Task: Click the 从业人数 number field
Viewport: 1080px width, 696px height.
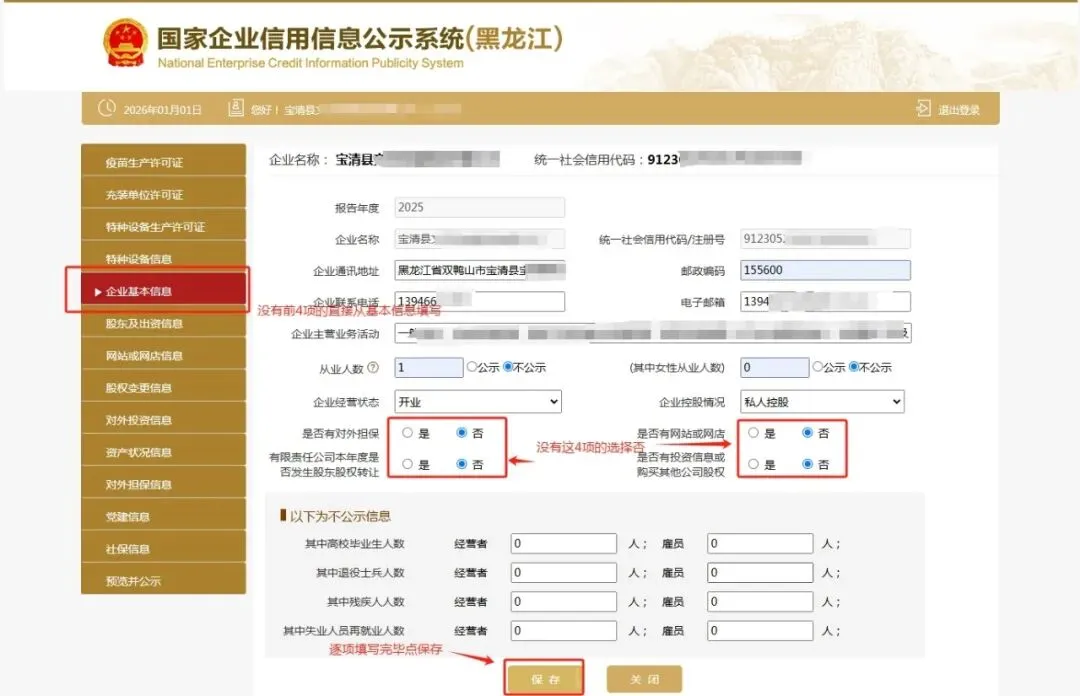Action: (x=428, y=367)
